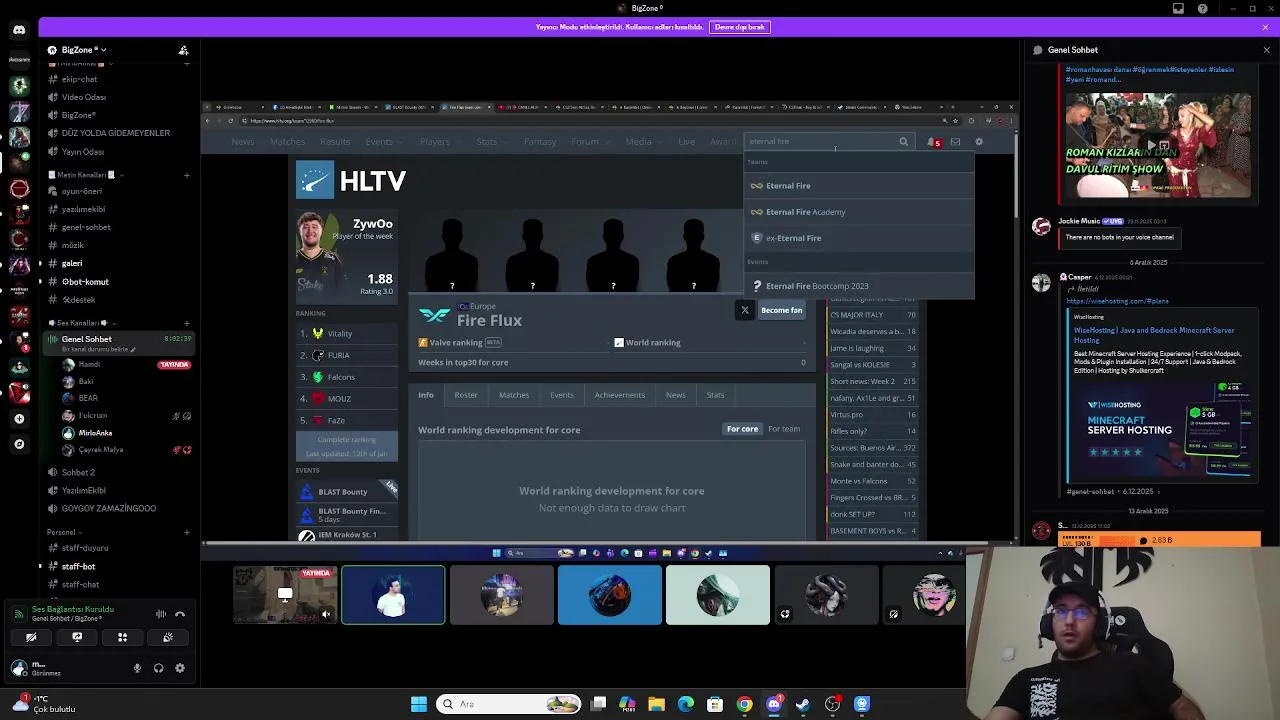Open the soundboard button
Screen dimensions: 1280x720
coord(168,637)
